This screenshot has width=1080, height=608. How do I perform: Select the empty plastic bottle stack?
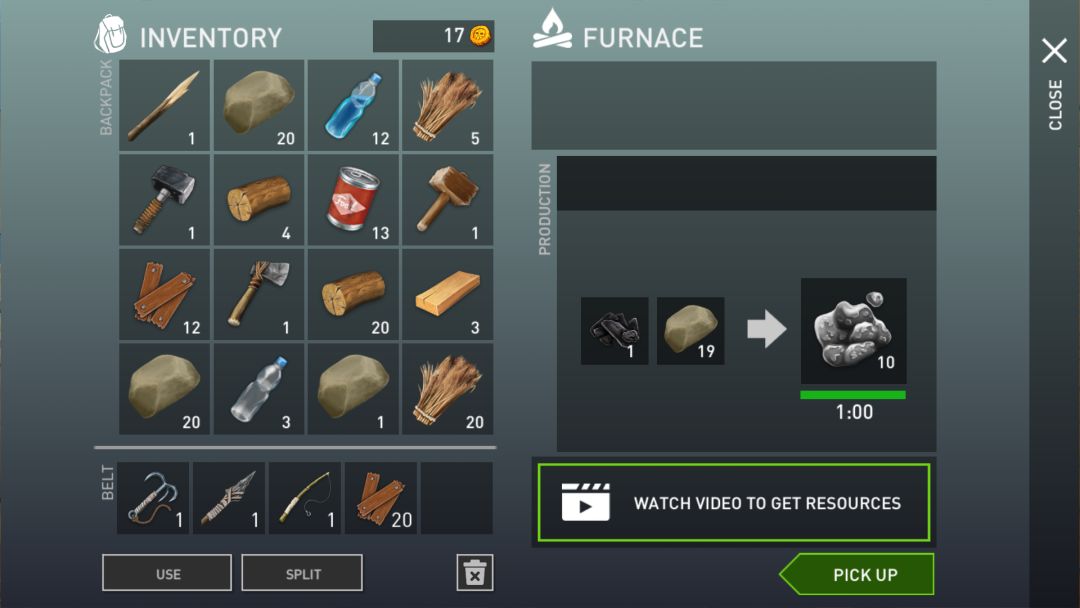point(259,389)
